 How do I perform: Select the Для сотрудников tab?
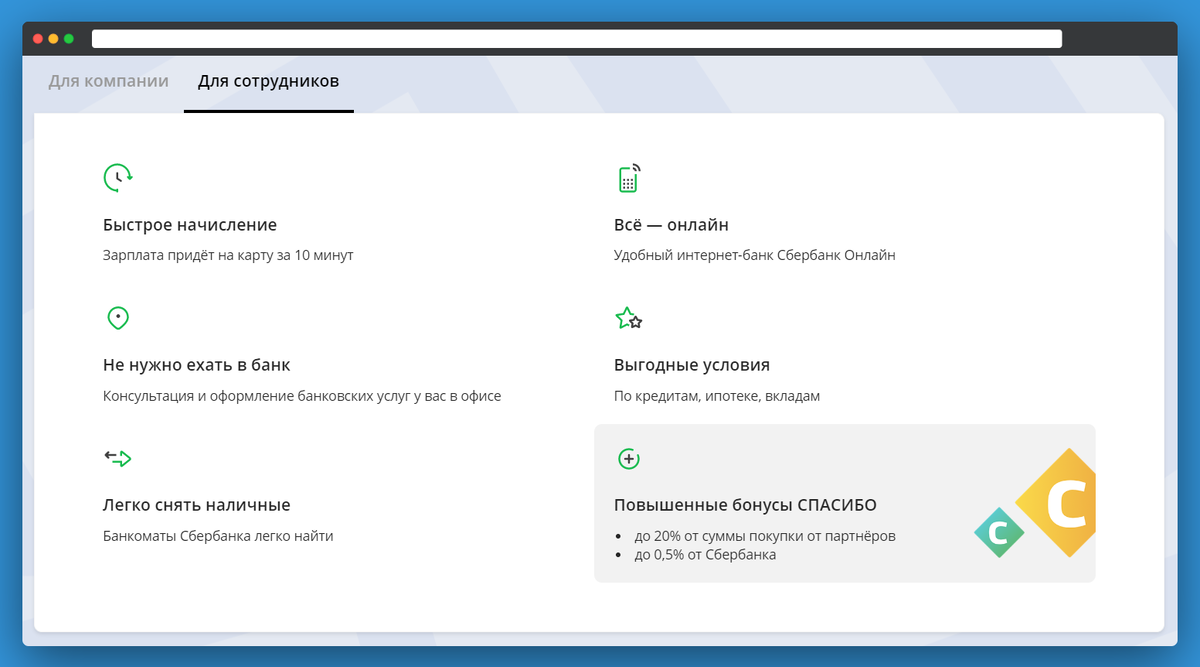point(268,81)
